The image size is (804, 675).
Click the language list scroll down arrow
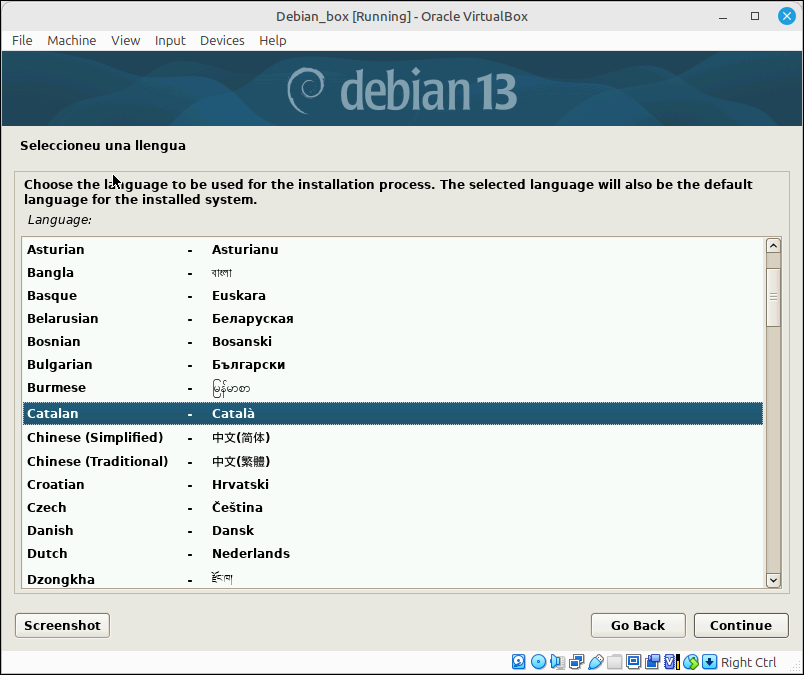pos(773,580)
